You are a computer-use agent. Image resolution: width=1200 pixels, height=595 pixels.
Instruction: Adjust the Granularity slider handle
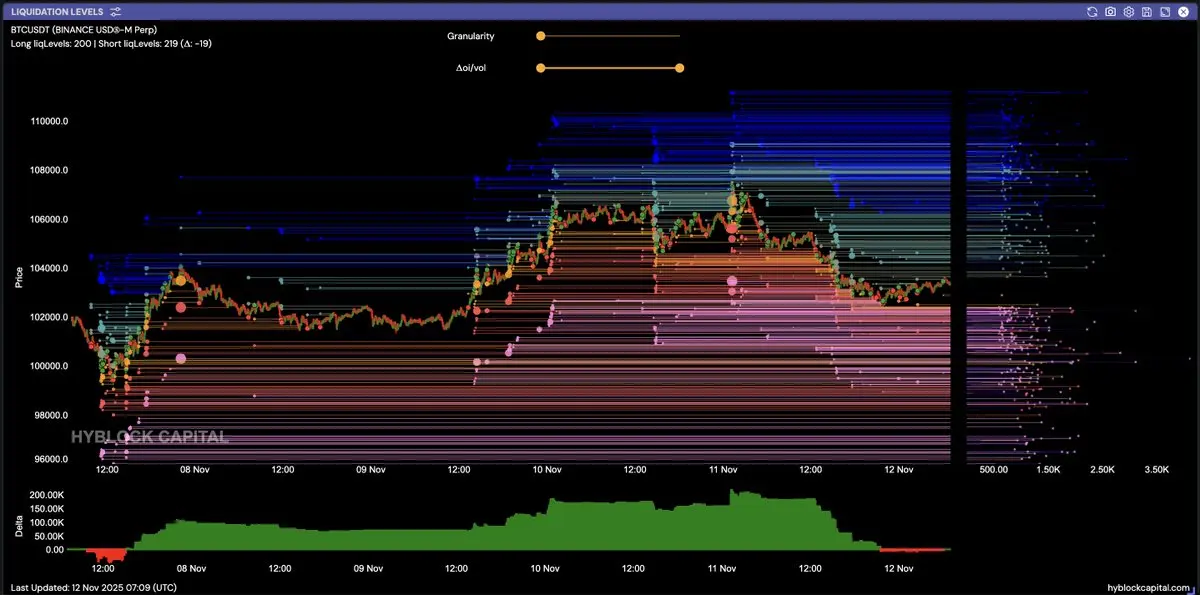[540, 36]
